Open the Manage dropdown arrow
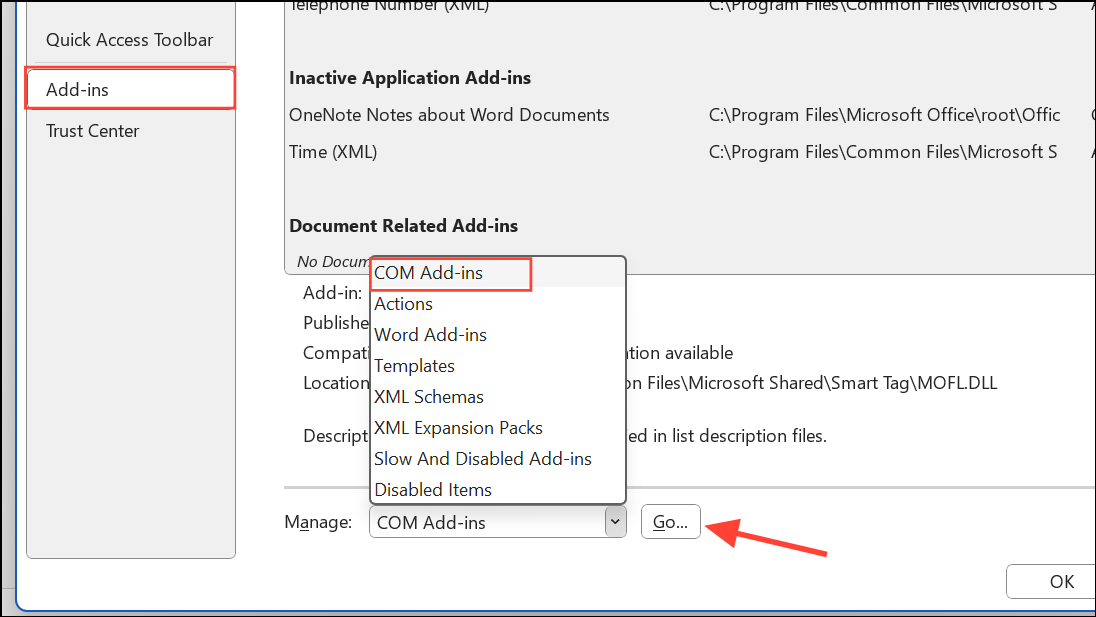1096x617 pixels. click(615, 521)
